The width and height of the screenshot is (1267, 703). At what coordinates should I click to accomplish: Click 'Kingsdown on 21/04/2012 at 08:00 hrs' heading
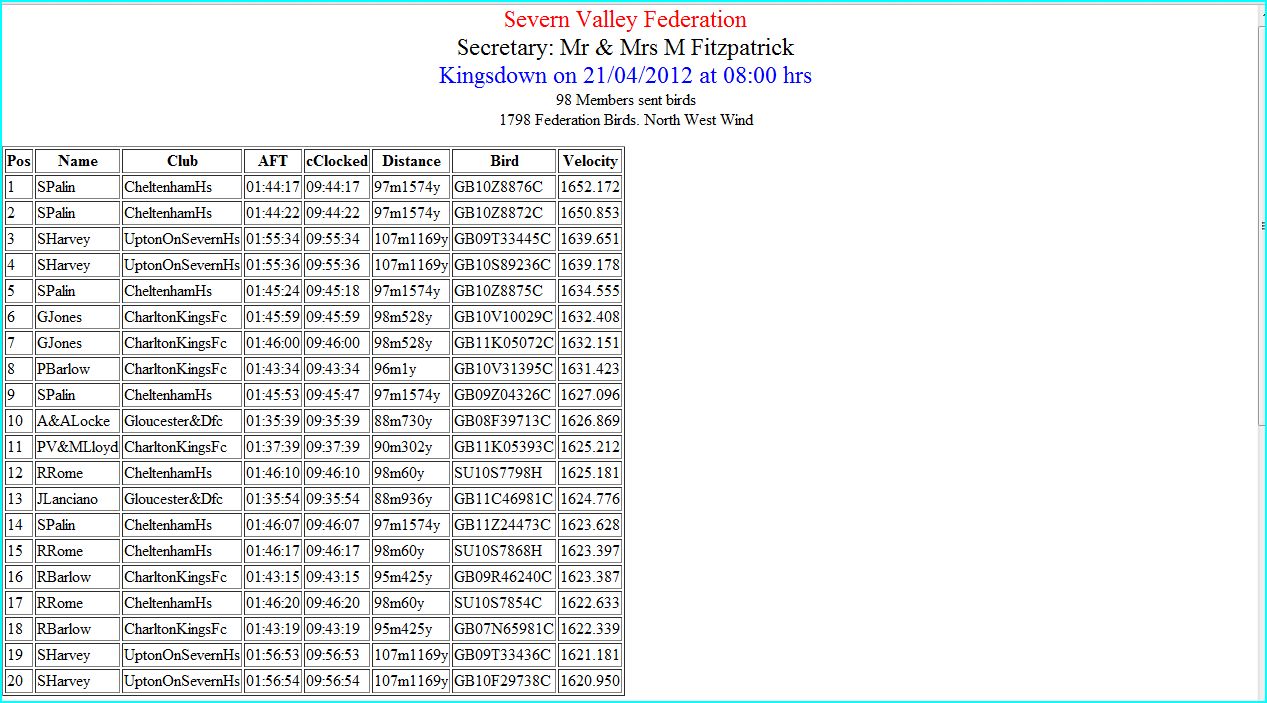point(625,76)
